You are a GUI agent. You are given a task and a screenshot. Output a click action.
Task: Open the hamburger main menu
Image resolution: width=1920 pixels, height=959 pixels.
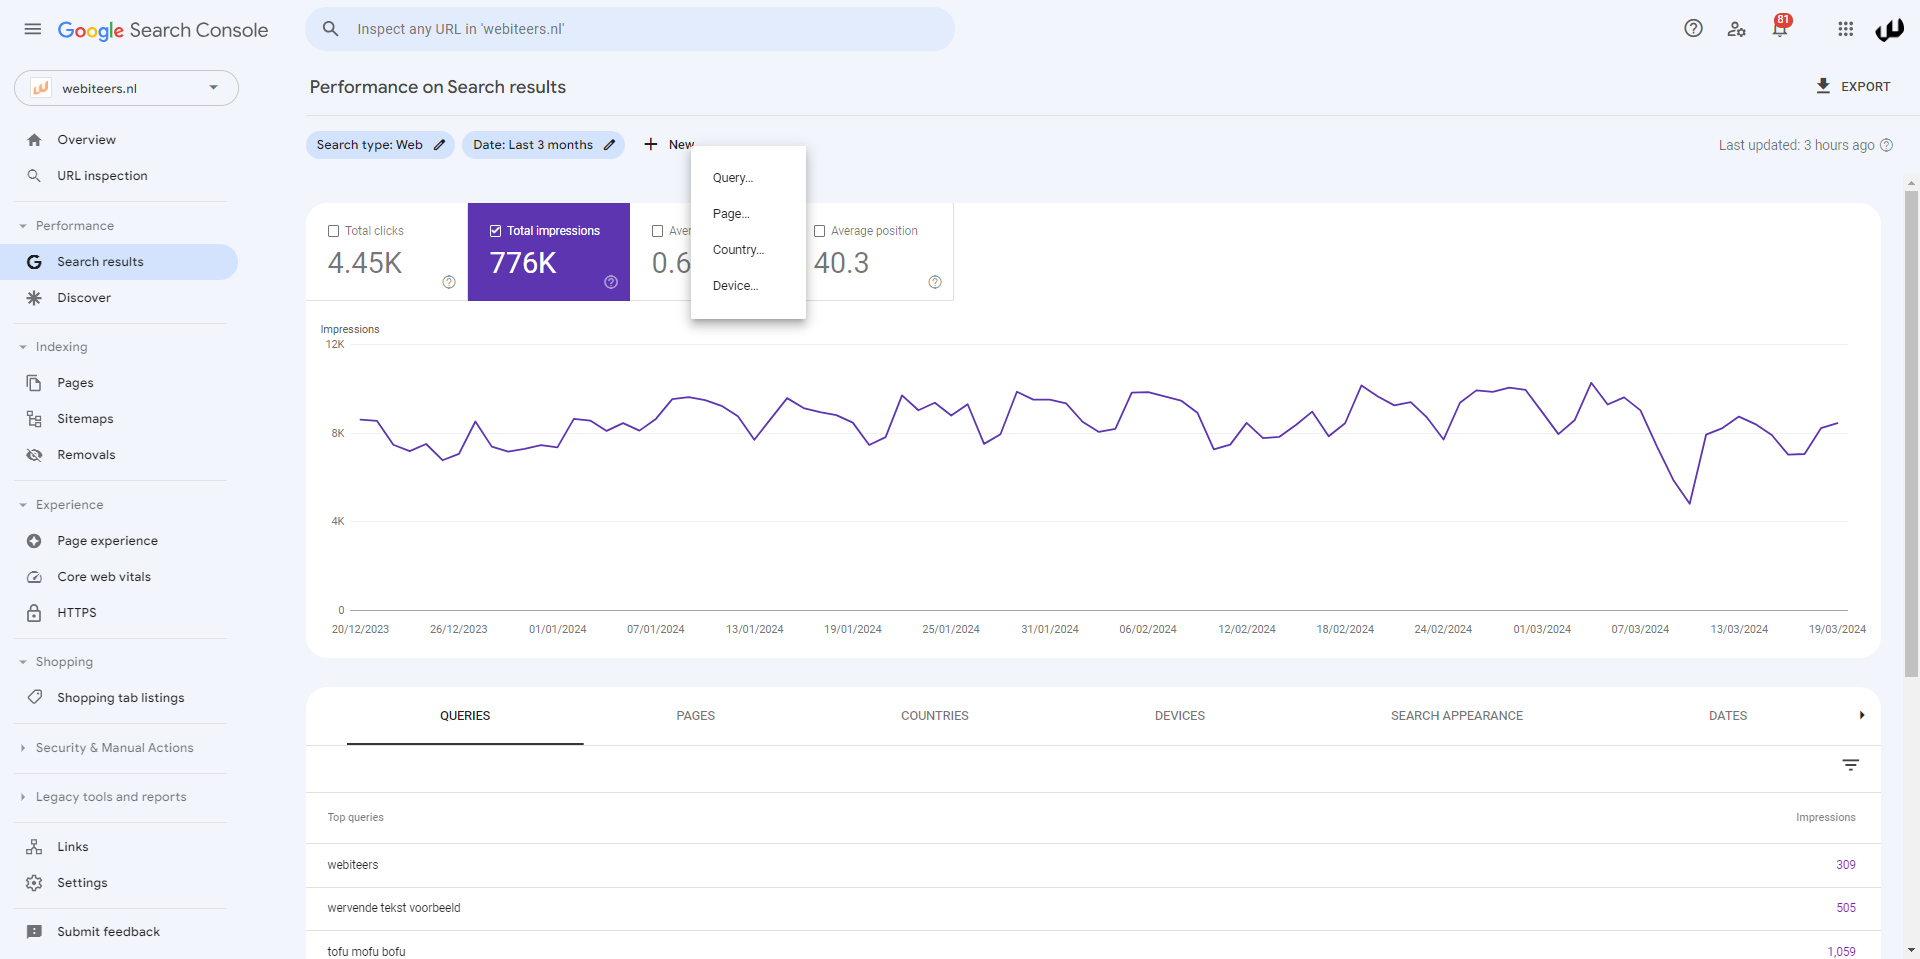(x=33, y=29)
